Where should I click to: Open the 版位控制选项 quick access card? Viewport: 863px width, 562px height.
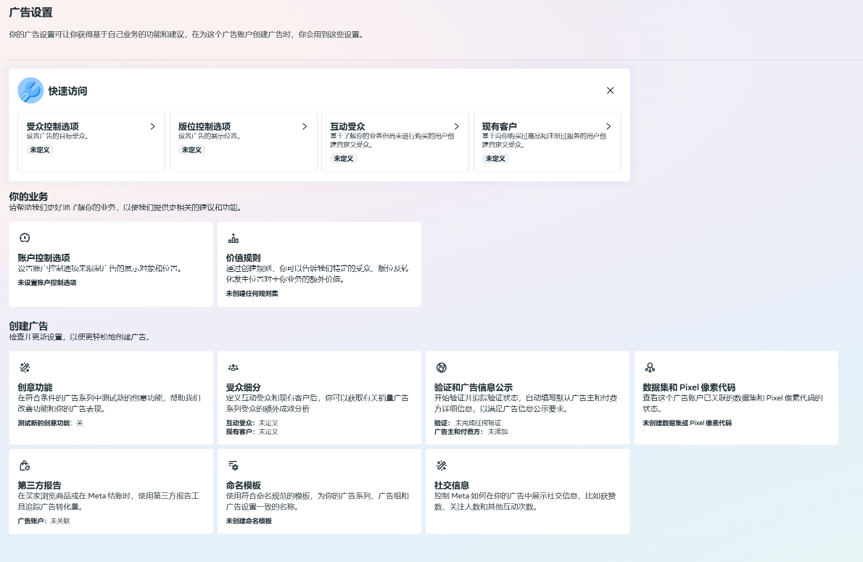pyautogui.click(x=243, y=142)
